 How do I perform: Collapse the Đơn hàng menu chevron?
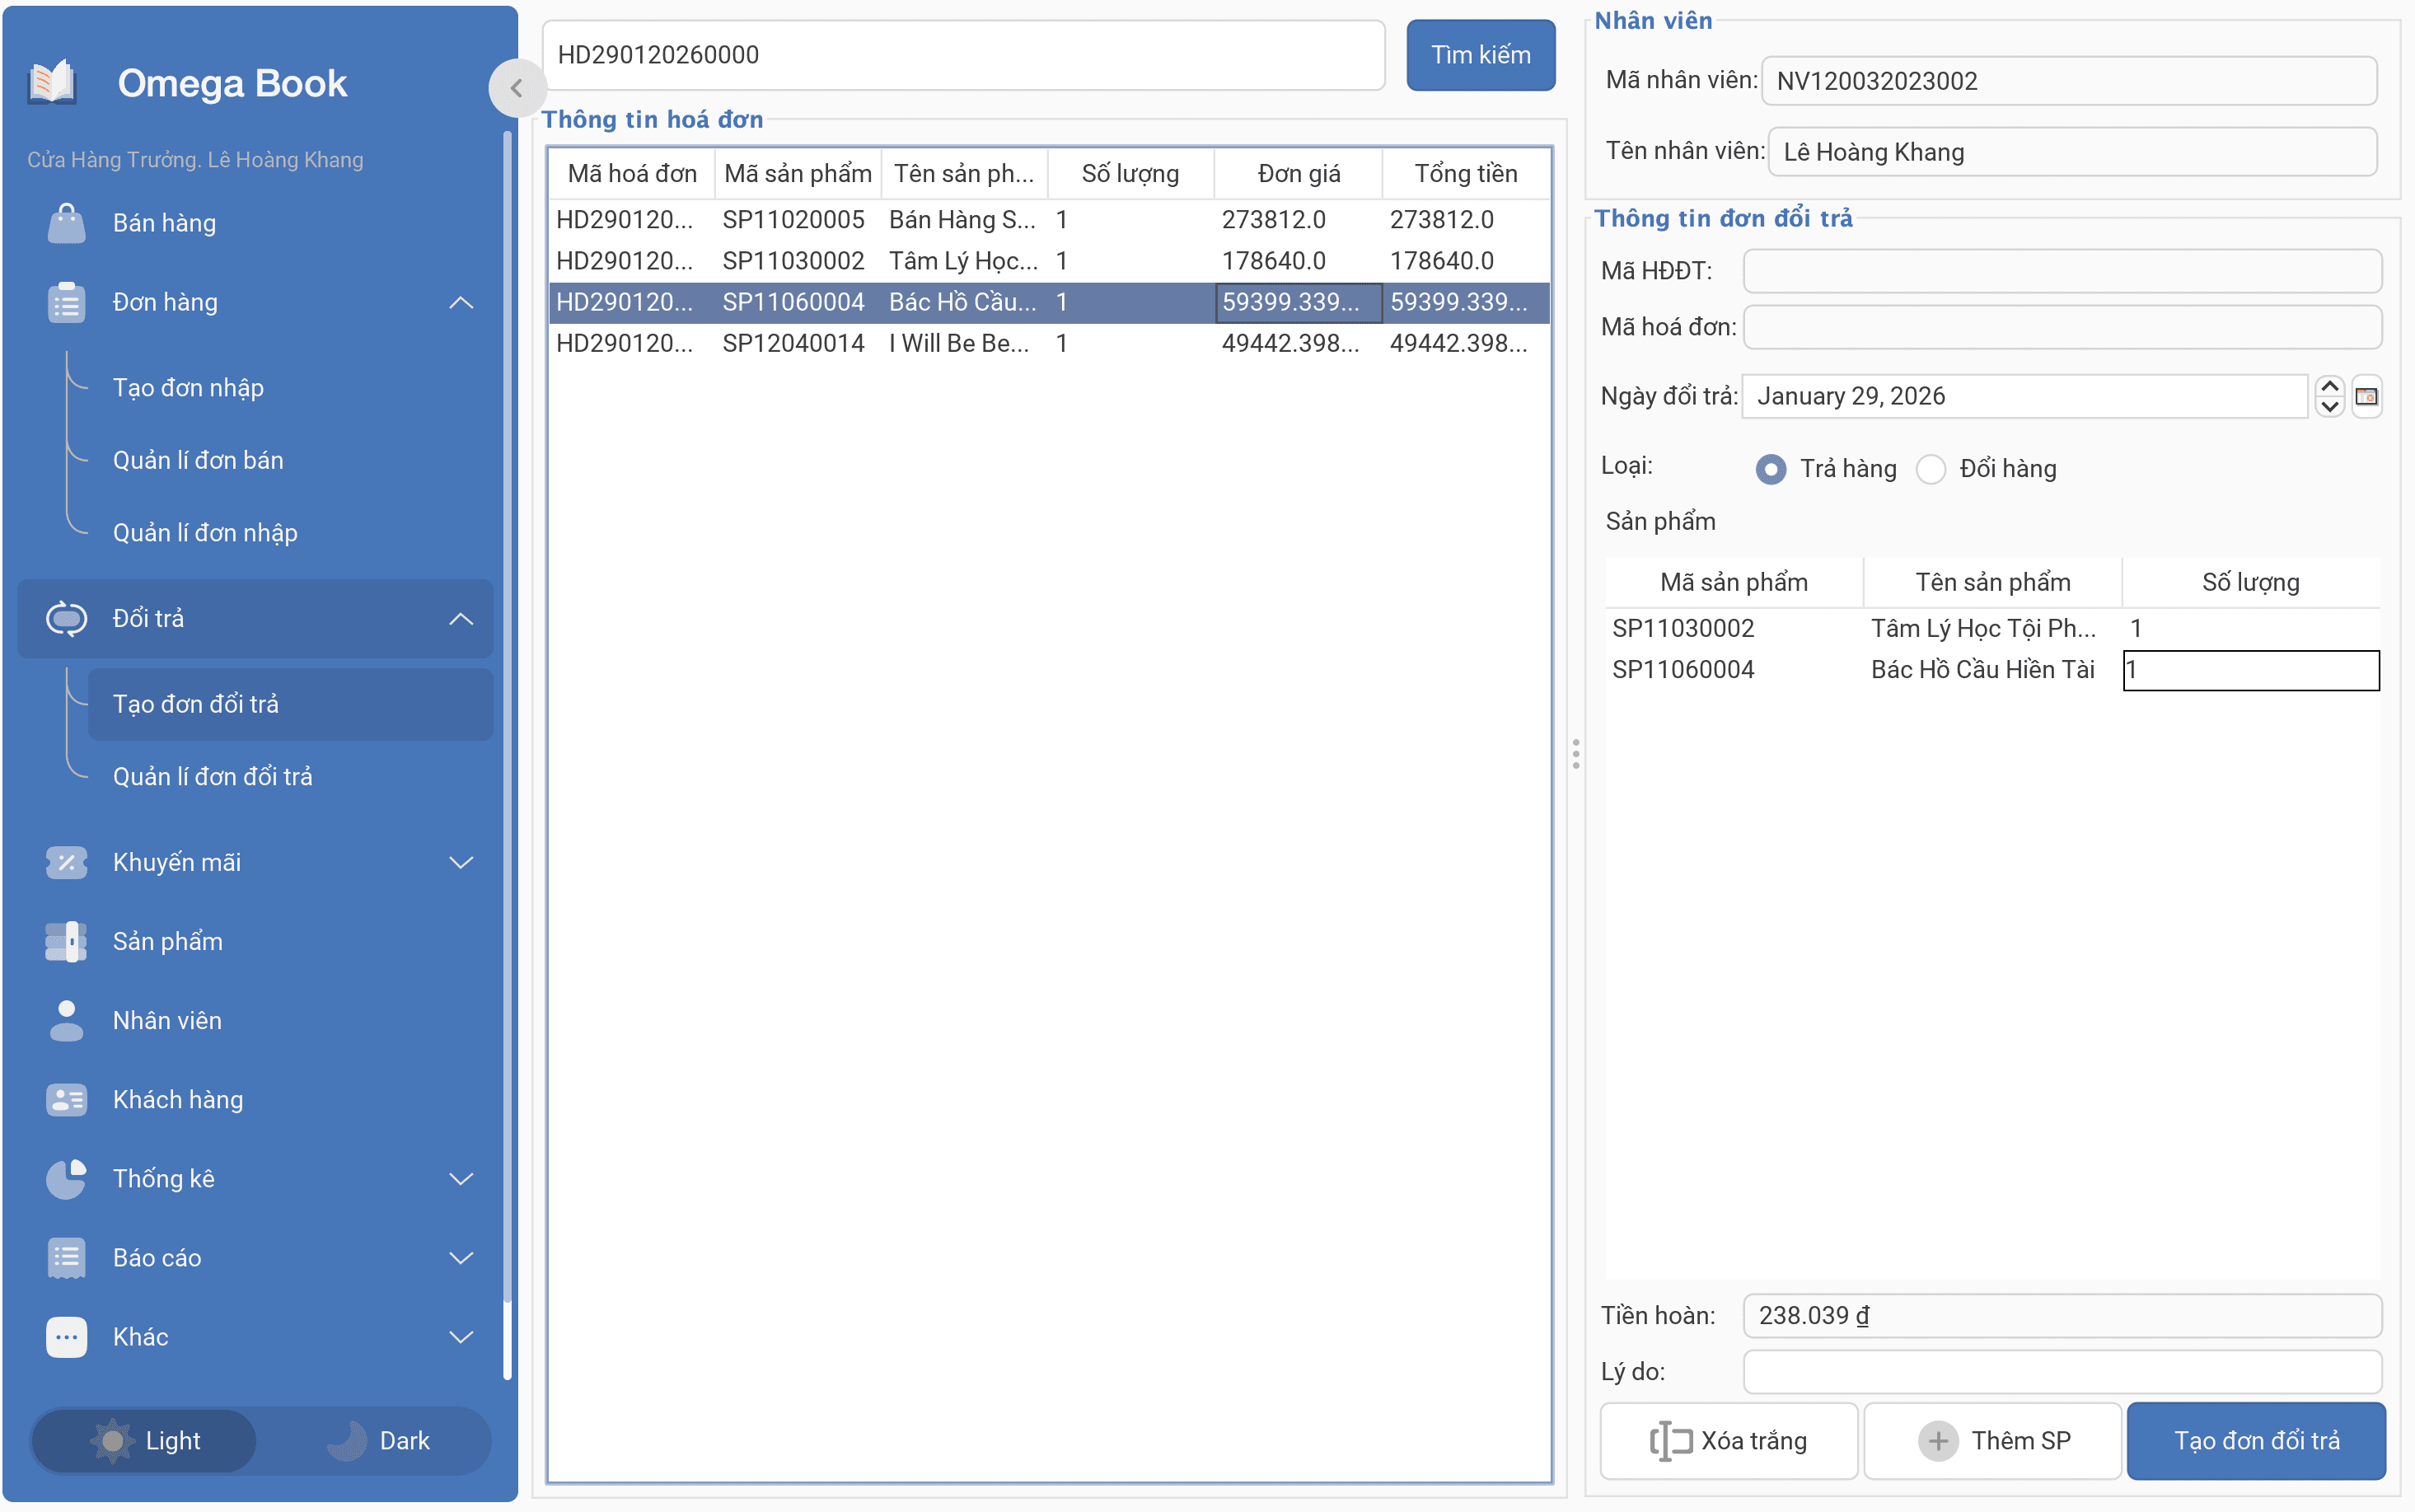click(460, 302)
